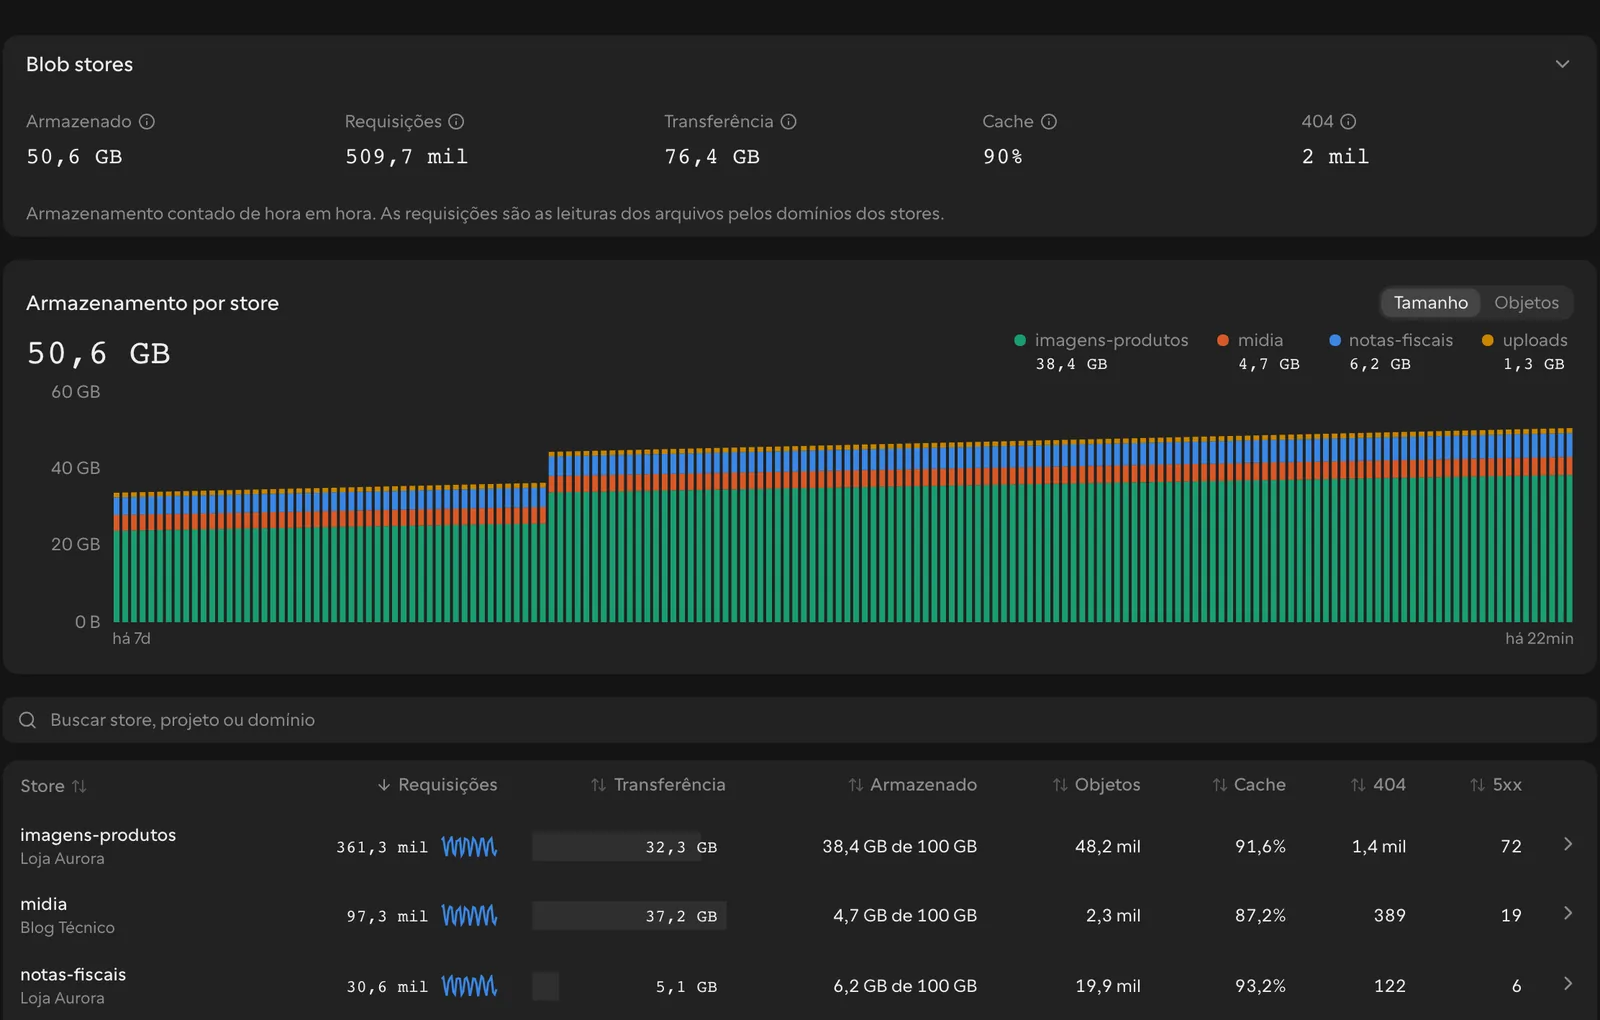
Task: Open imagens-produtos store name
Action: 98,835
